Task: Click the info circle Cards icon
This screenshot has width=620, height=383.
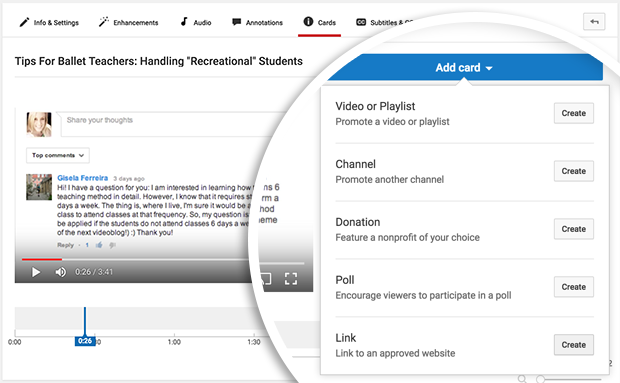Action: [x=308, y=22]
